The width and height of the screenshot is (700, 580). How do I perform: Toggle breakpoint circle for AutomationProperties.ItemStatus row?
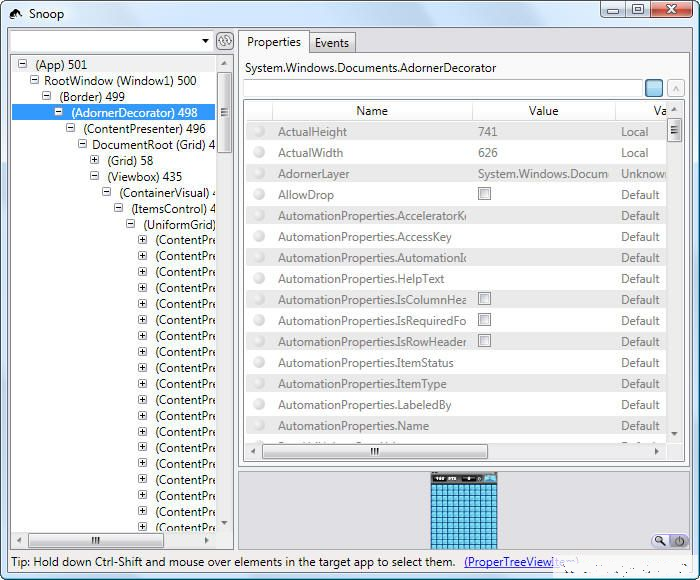coord(259,362)
